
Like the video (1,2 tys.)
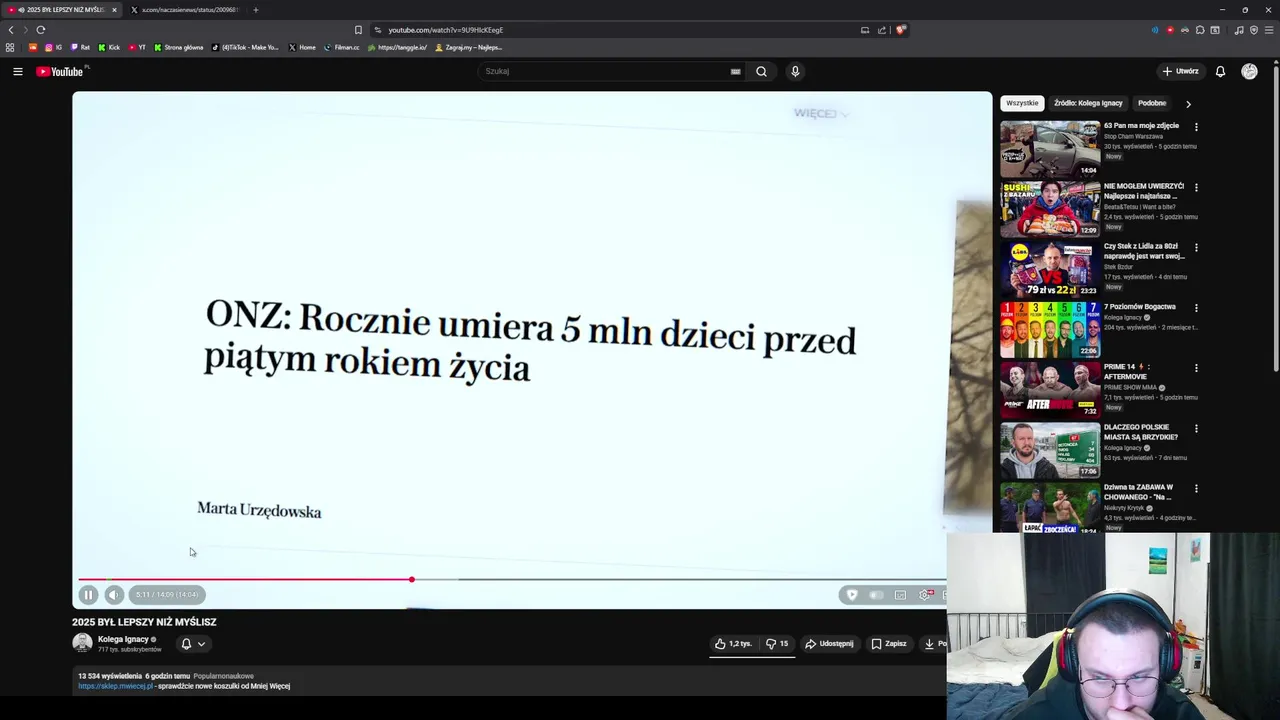733,644
